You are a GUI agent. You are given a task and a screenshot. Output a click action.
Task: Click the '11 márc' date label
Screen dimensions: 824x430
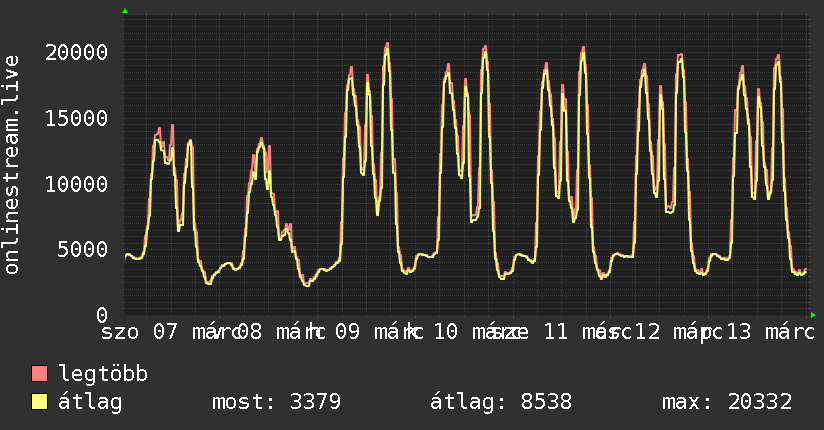(587, 332)
